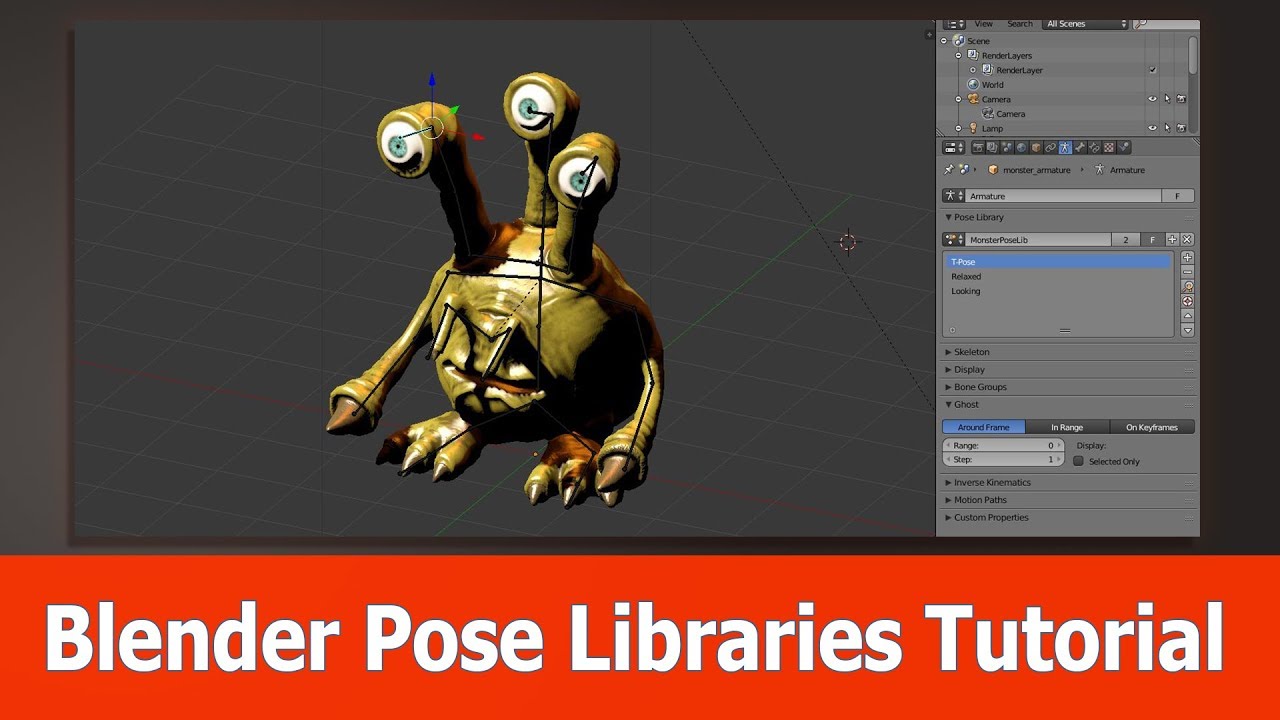
Task: Click the plus button beside MonsterPoseLib
Action: tap(1172, 240)
